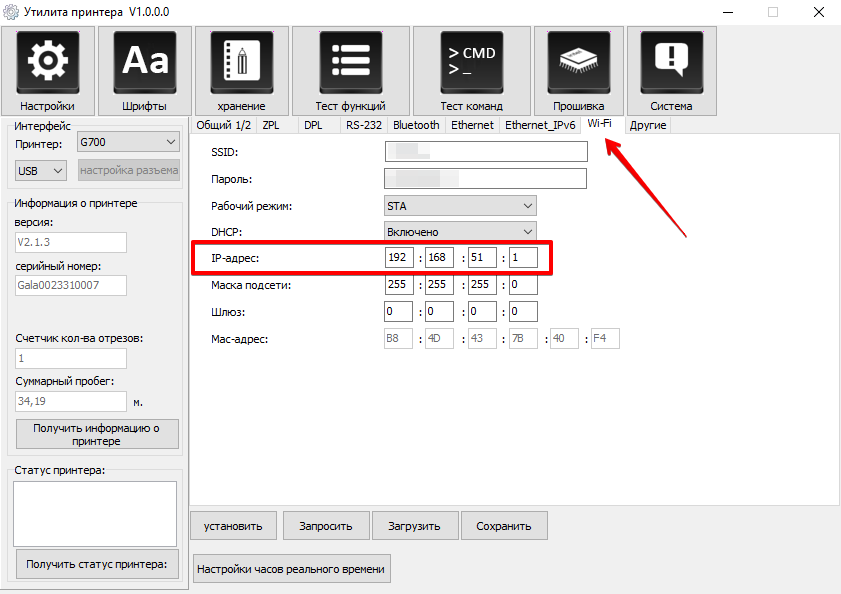Open the DHCP Включено dropdown
Image resolution: width=841 pixels, height=594 pixels.
click(460, 232)
